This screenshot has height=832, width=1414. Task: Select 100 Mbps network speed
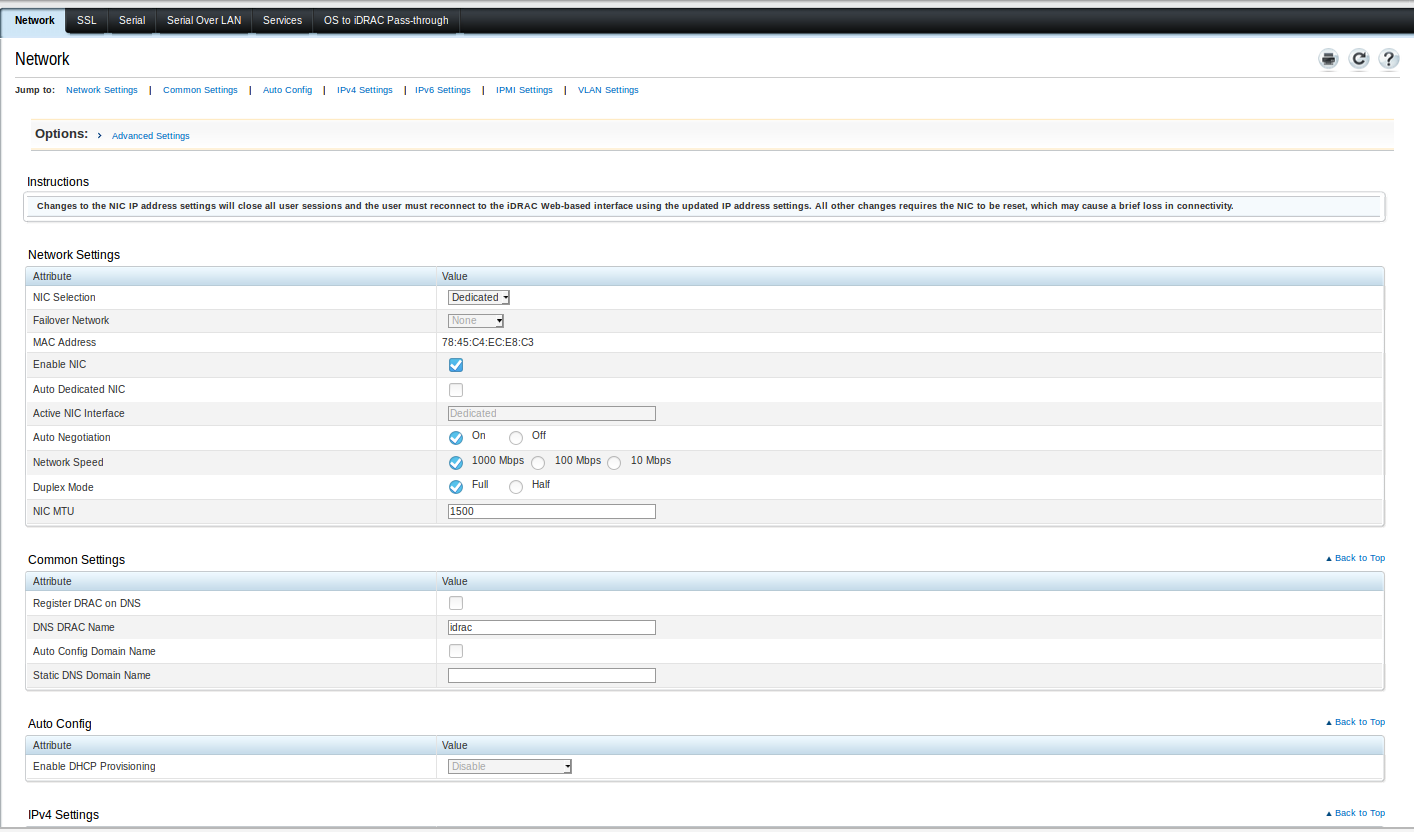(538, 462)
